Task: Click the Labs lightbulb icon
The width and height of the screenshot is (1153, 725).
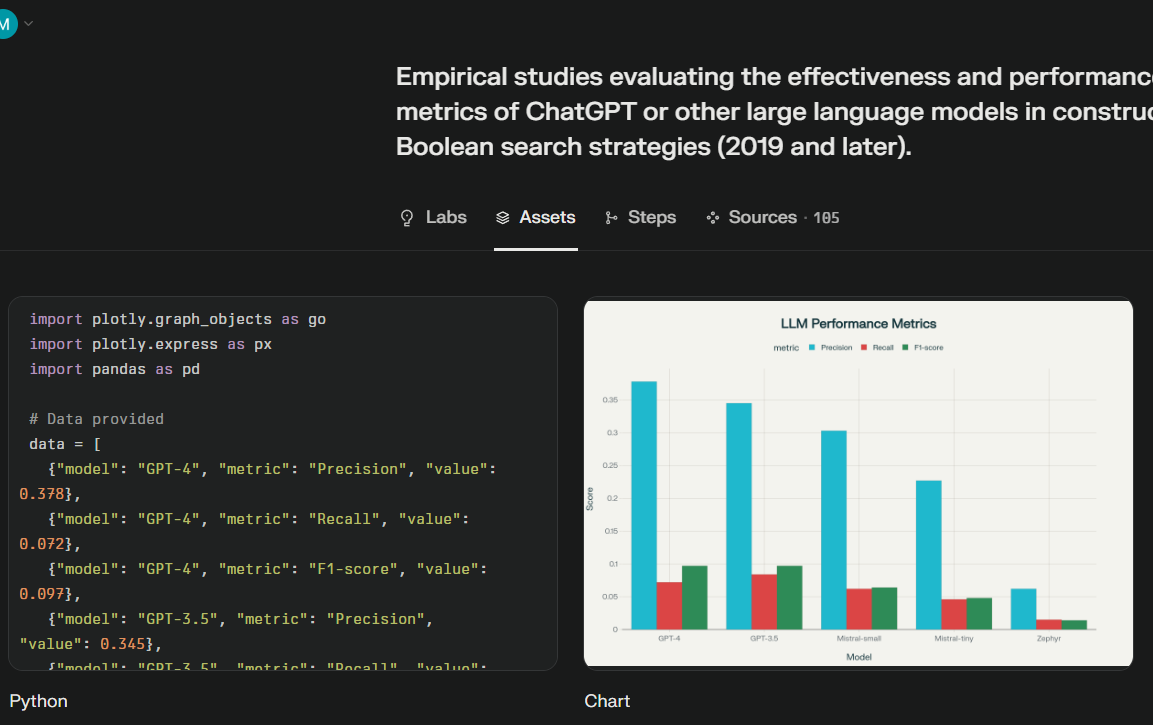Action: 407,218
